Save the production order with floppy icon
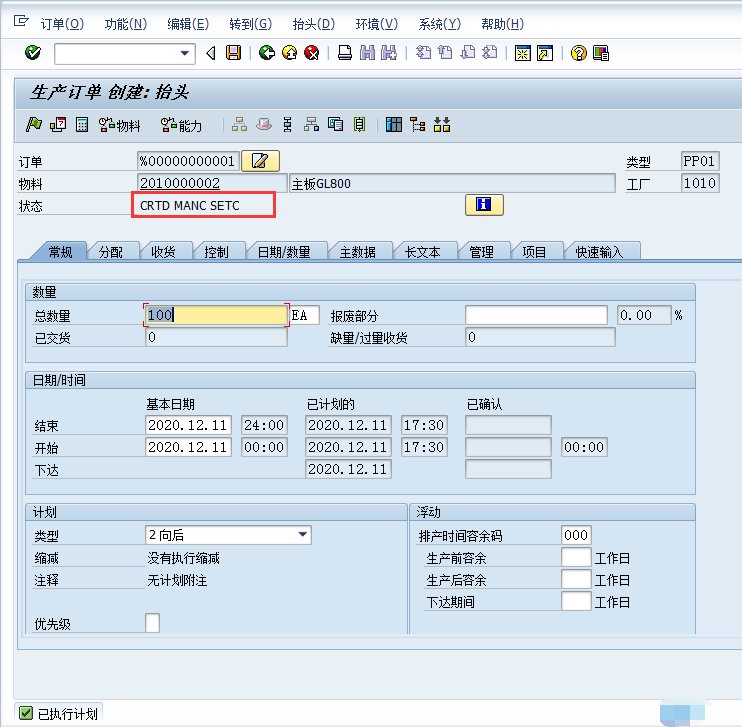The height and width of the screenshot is (727, 742). click(x=233, y=53)
